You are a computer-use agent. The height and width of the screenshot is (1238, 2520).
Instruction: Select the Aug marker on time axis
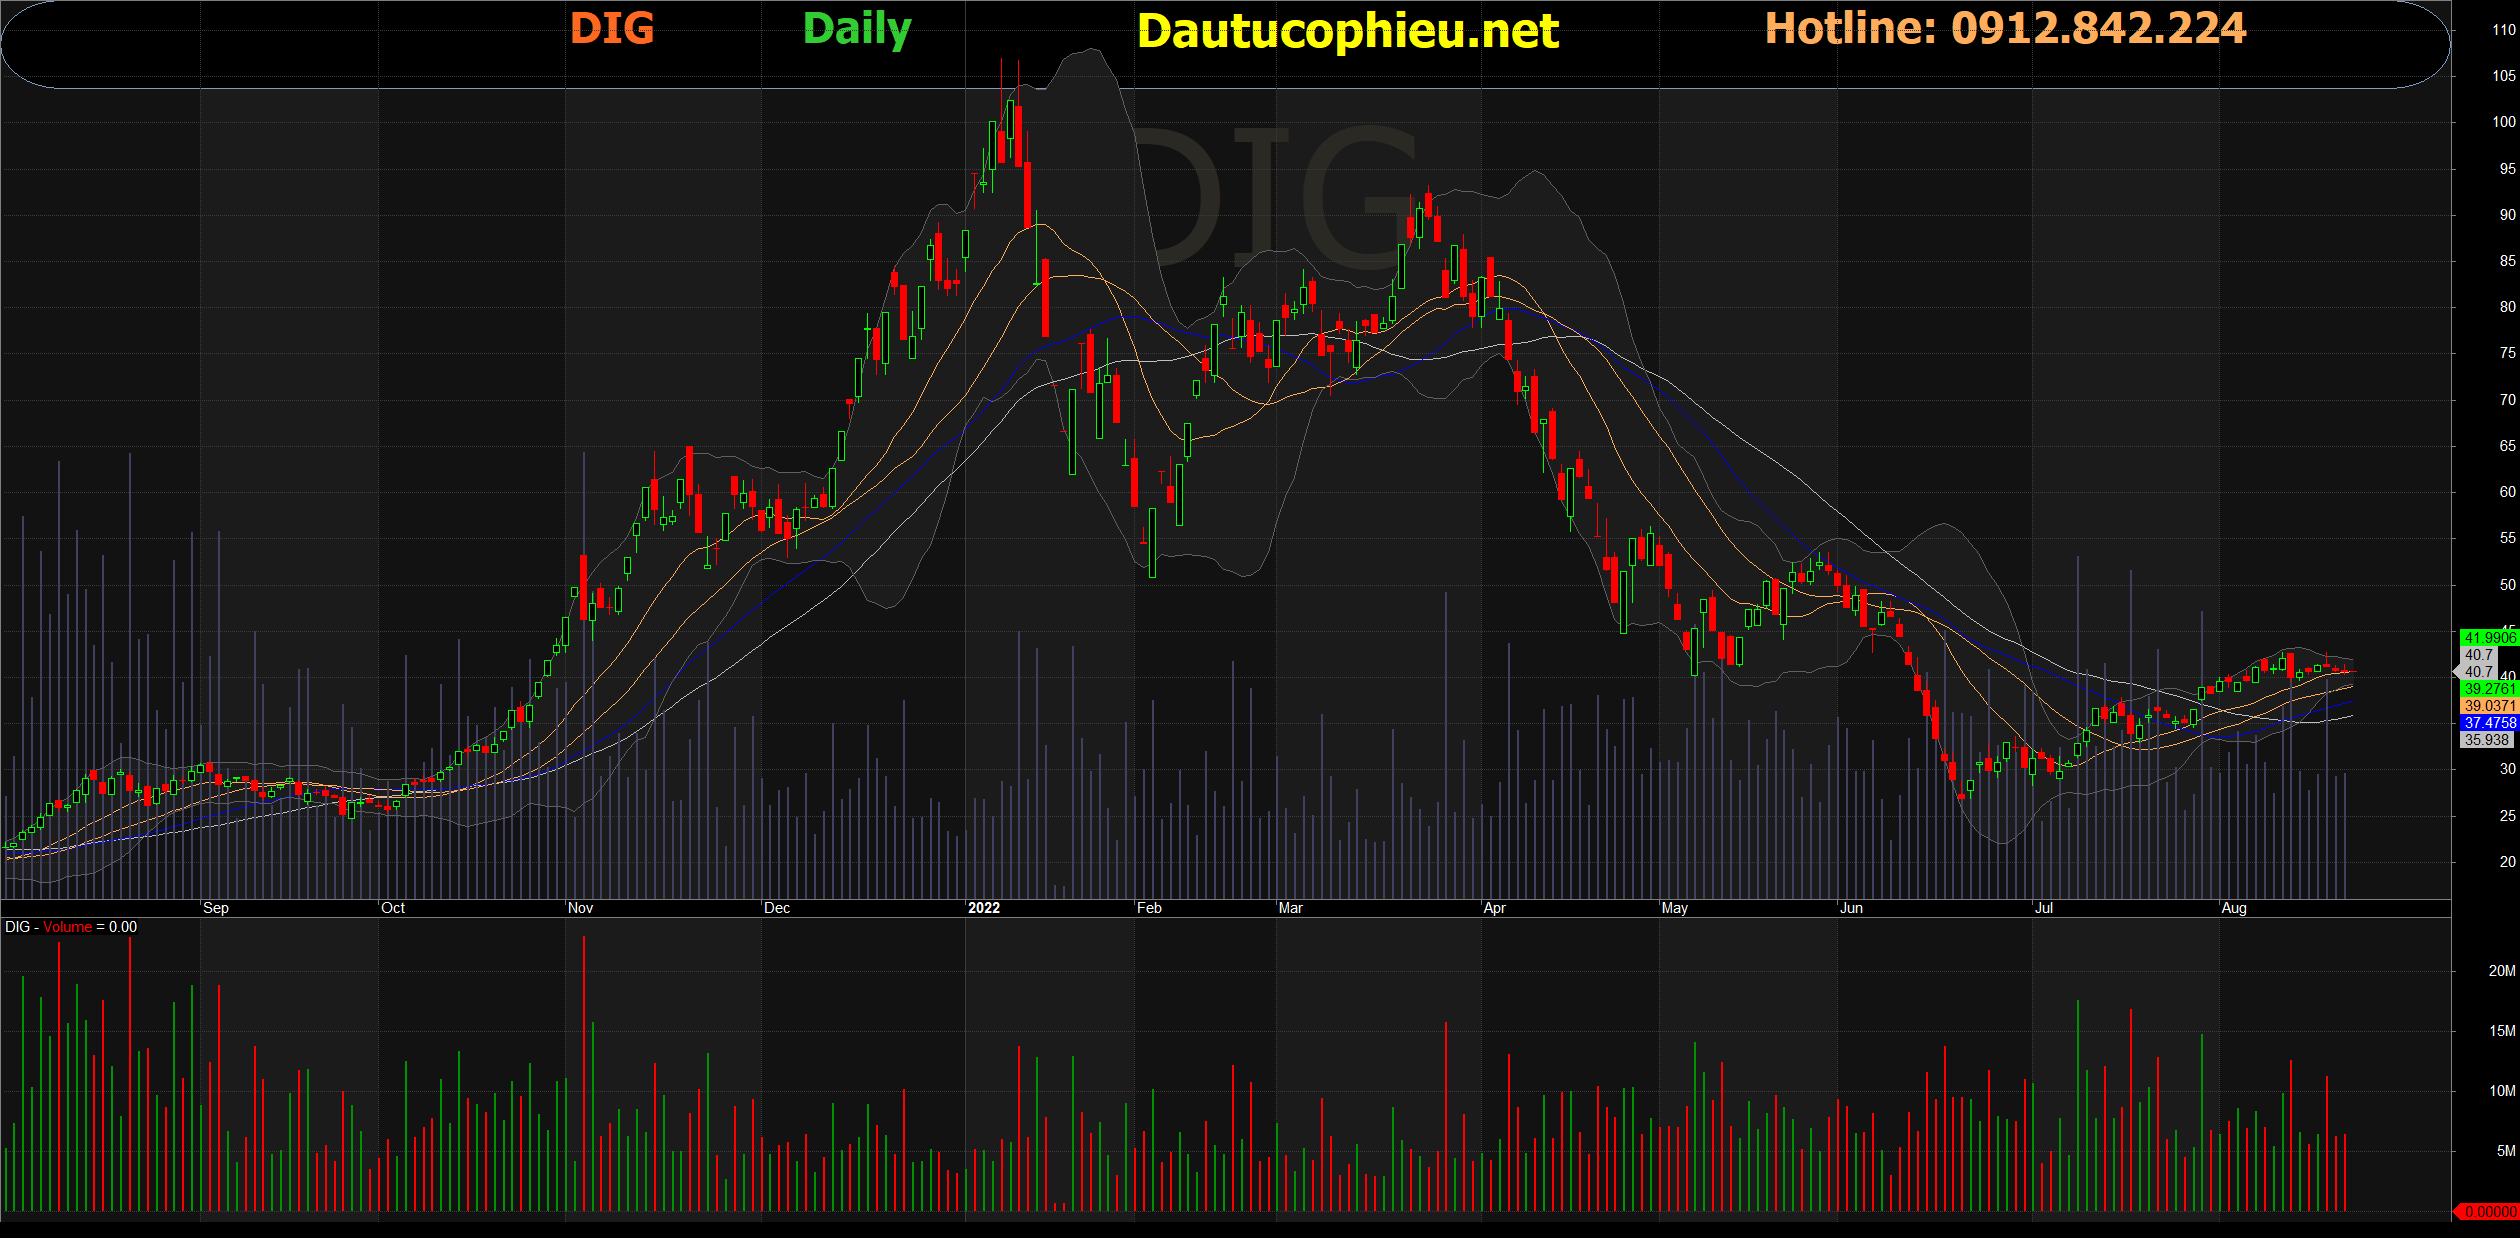click(x=2233, y=908)
